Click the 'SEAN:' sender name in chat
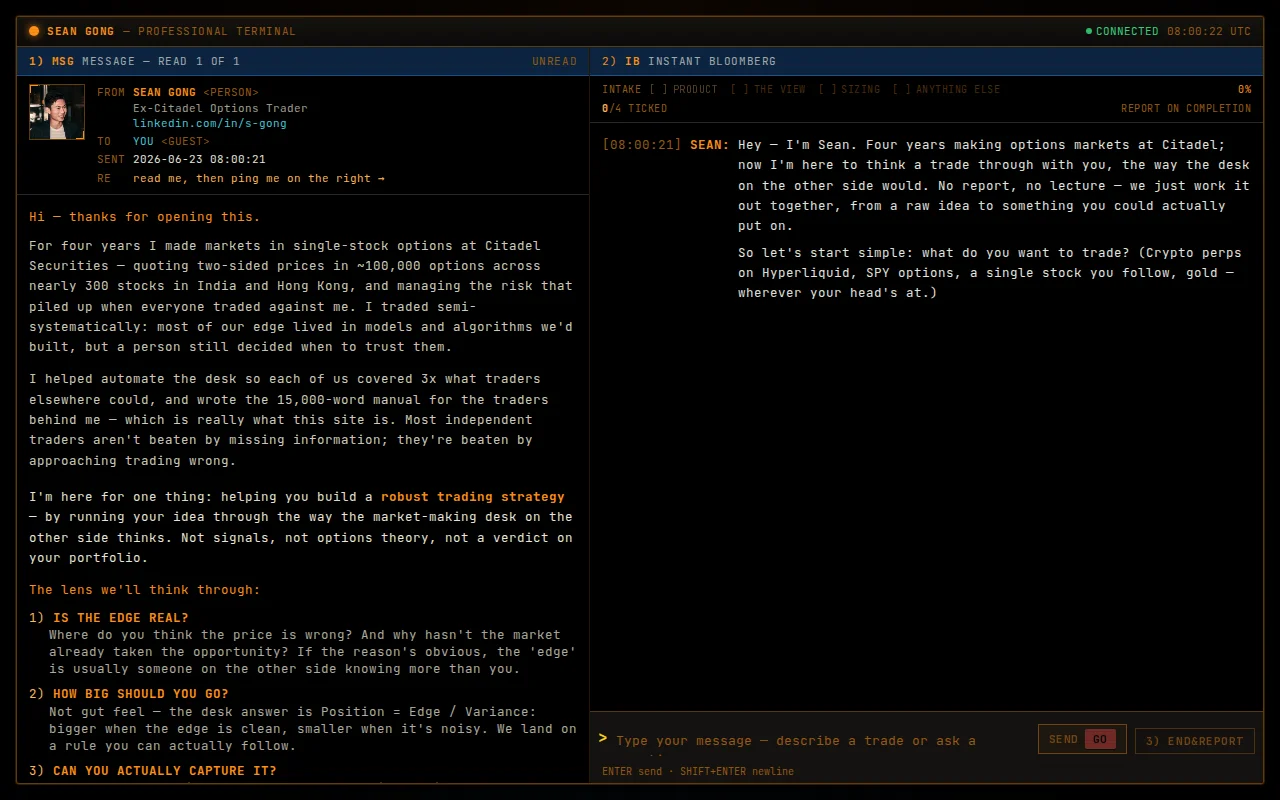 coord(710,145)
